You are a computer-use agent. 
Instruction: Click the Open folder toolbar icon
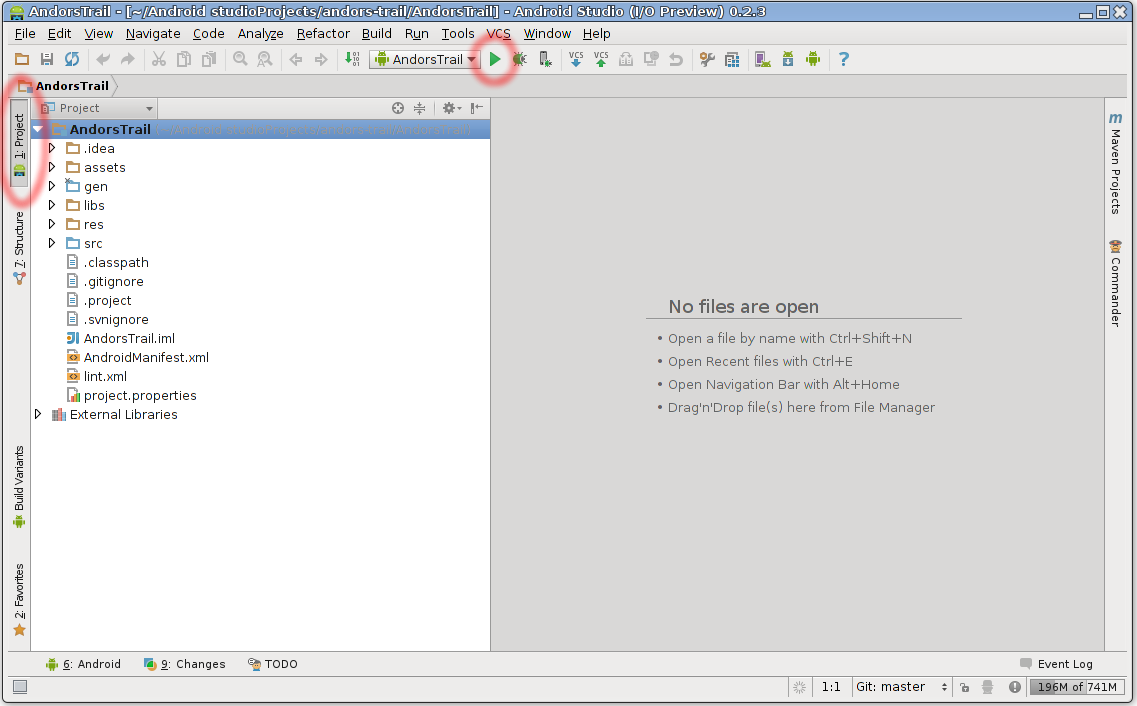(22, 59)
